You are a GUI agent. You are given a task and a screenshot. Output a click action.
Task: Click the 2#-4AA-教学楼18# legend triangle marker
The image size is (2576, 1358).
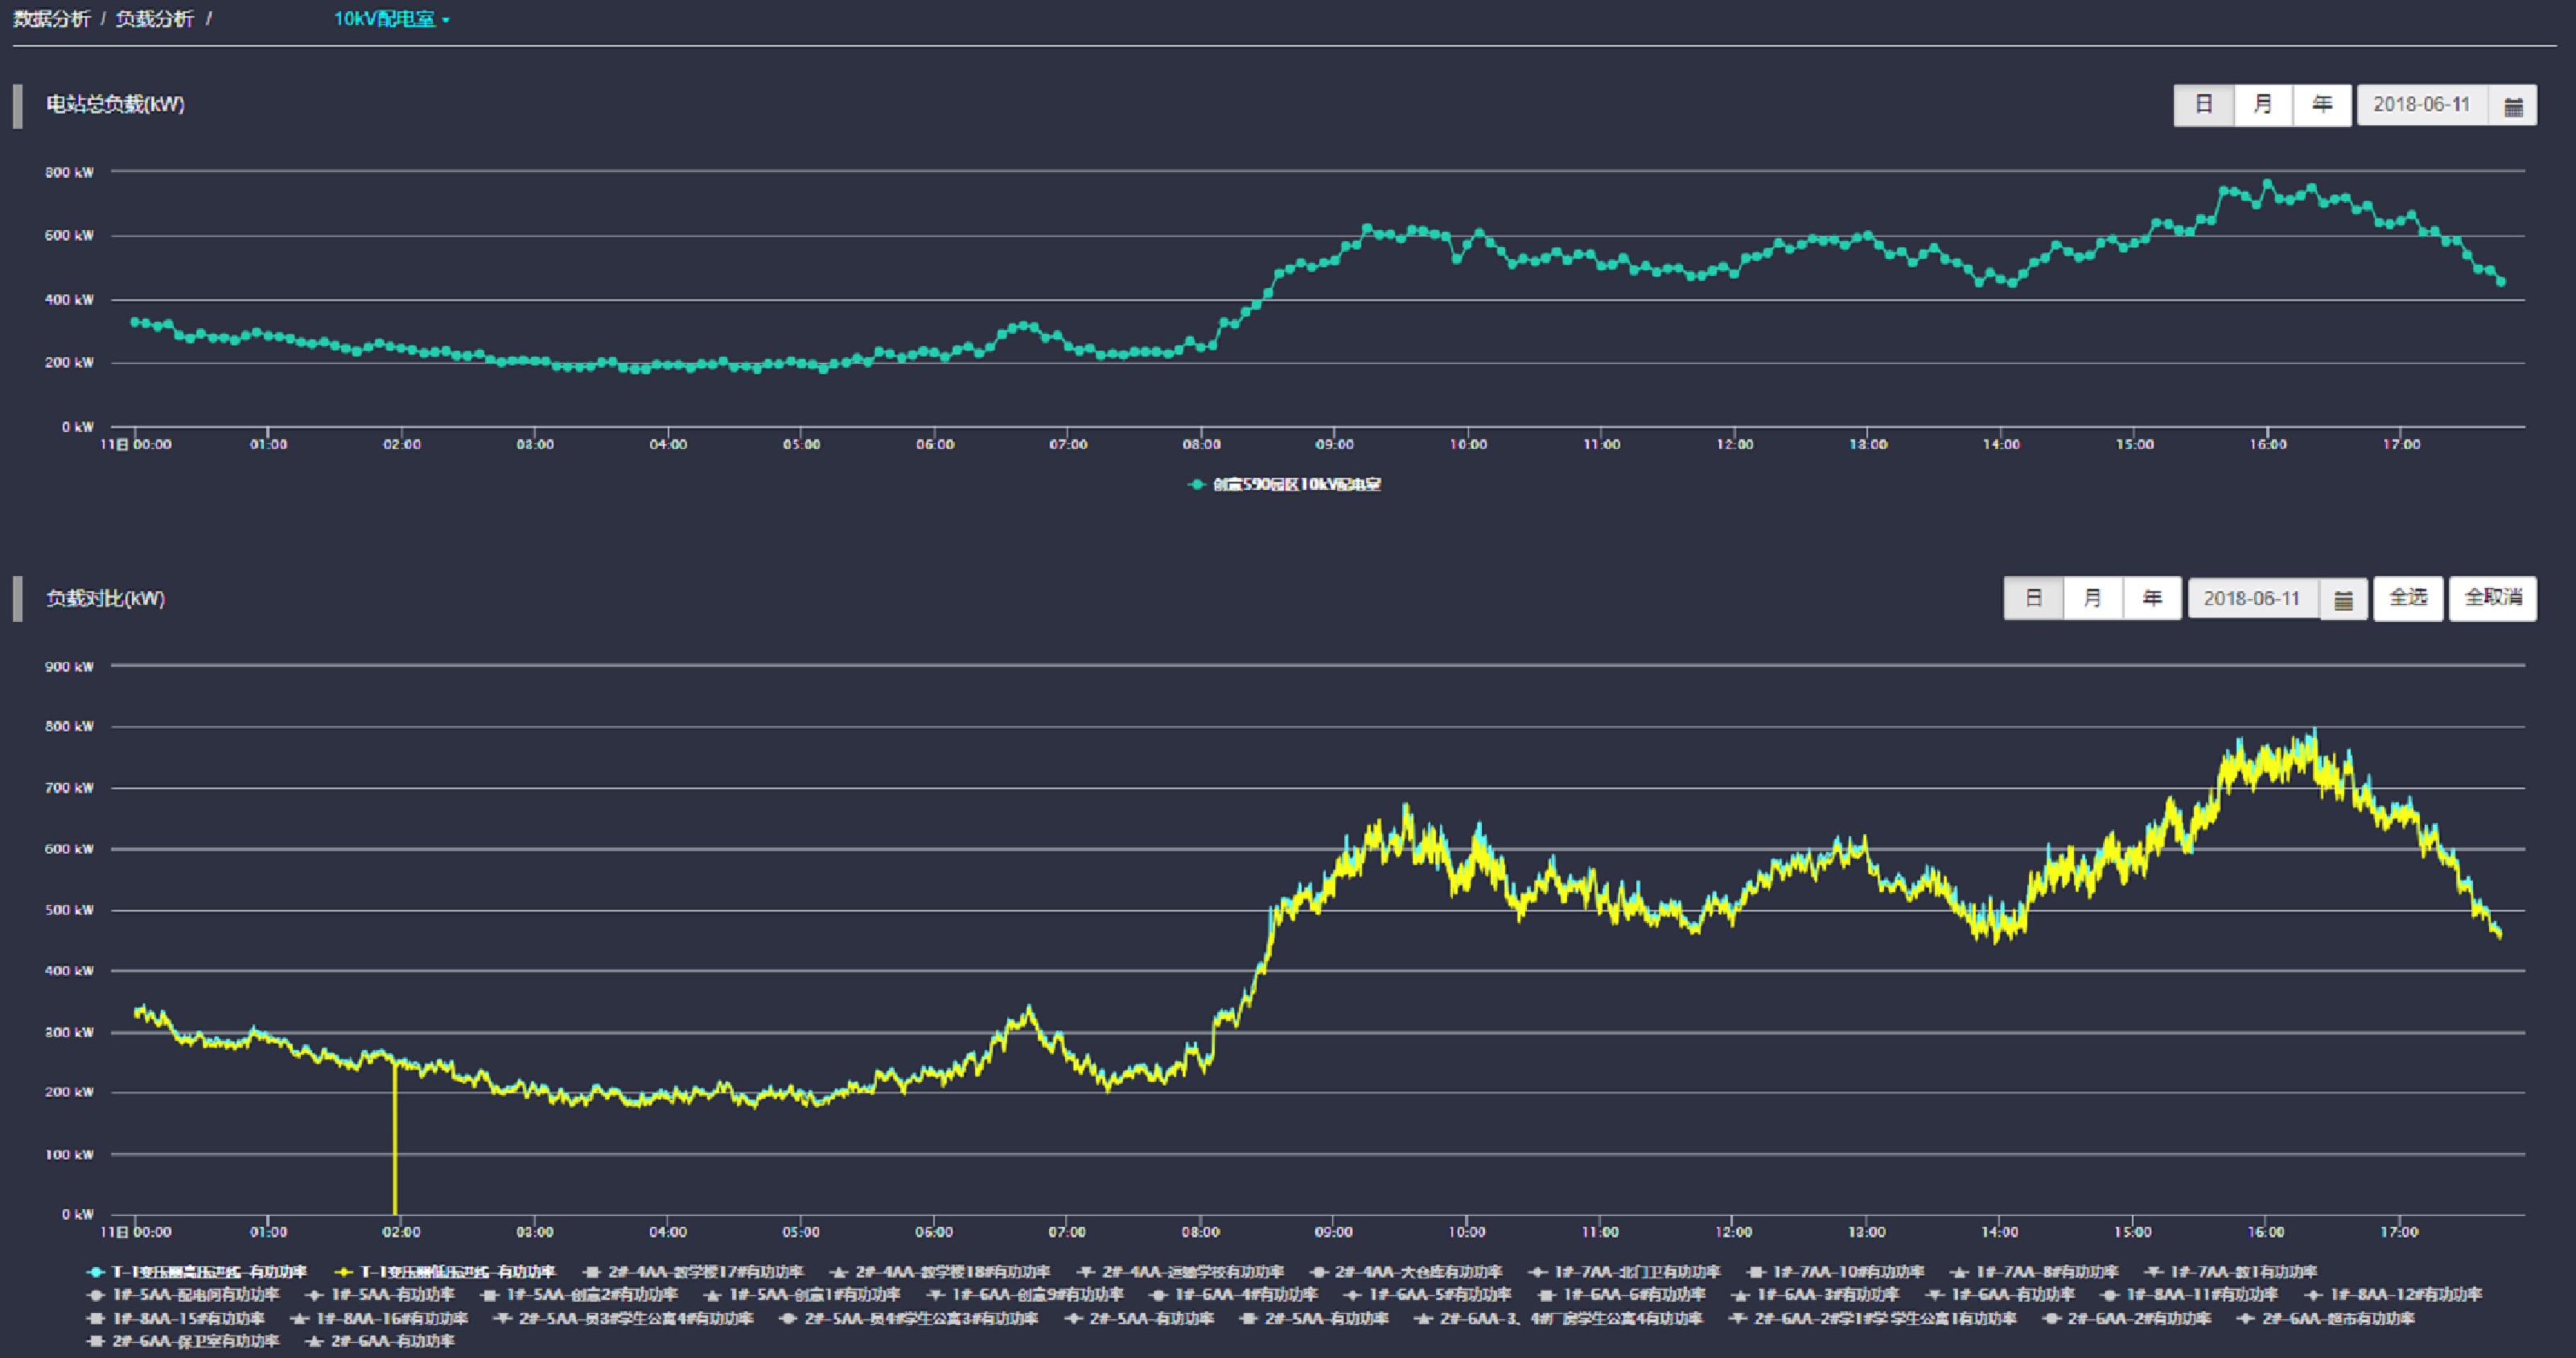(x=839, y=1272)
